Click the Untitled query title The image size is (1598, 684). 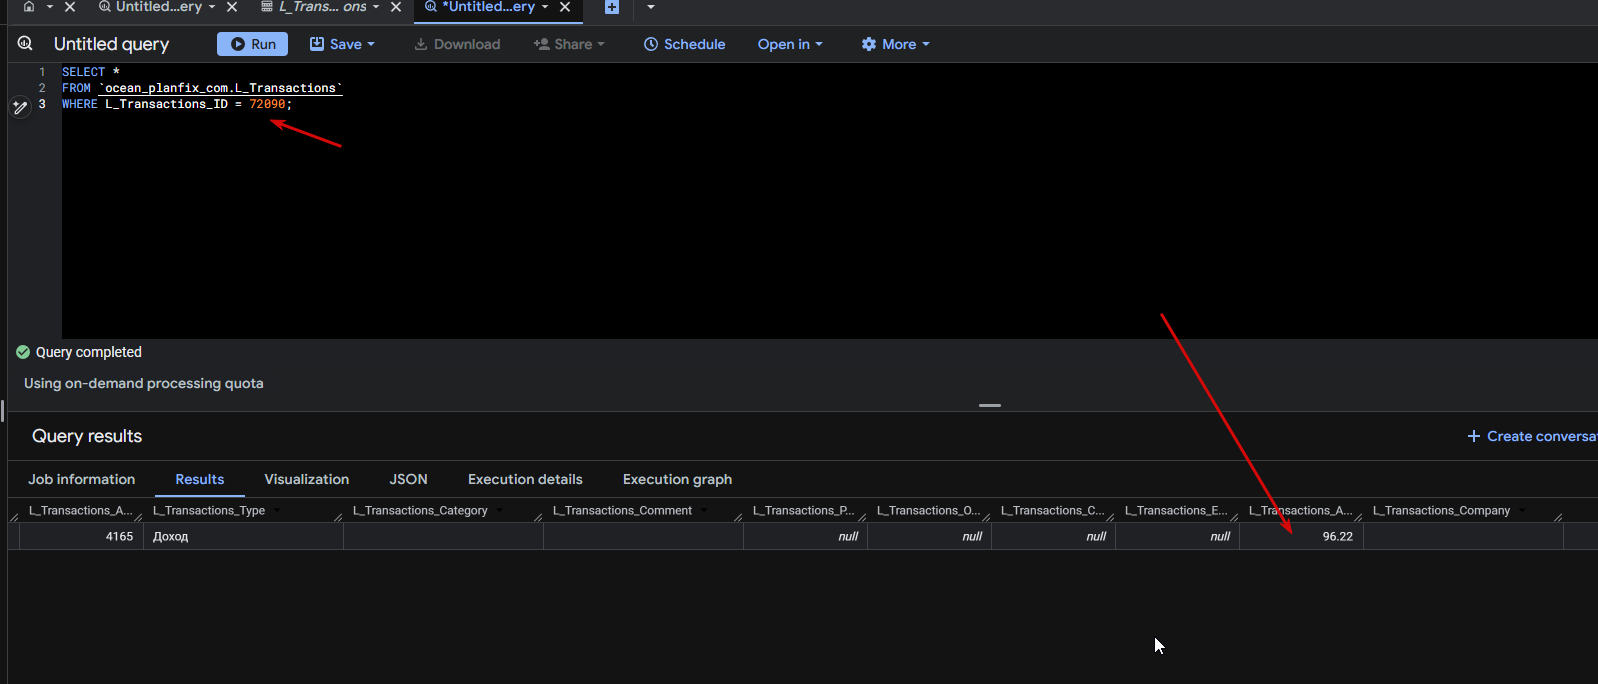(x=111, y=44)
